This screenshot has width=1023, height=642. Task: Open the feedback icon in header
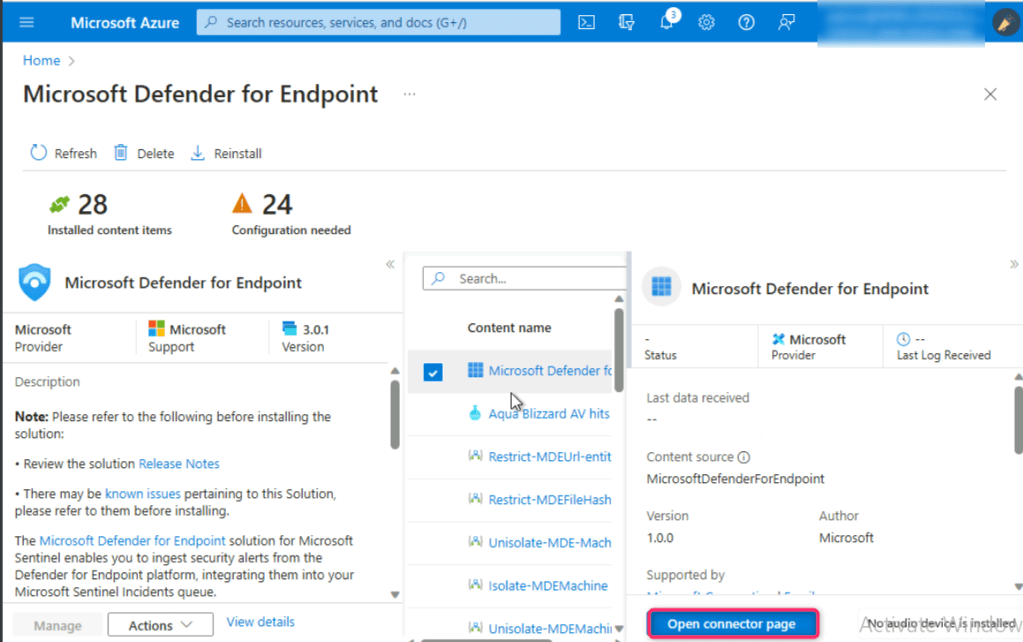pyautogui.click(x=787, y=22)
